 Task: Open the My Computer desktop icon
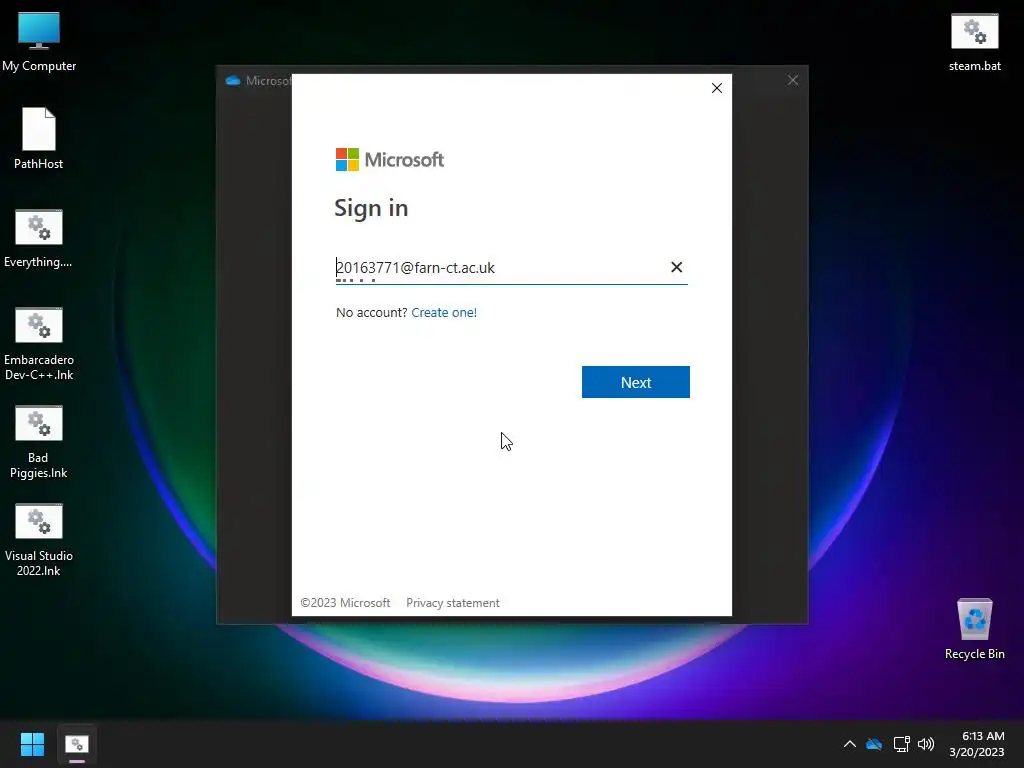(x=39, y=41)
